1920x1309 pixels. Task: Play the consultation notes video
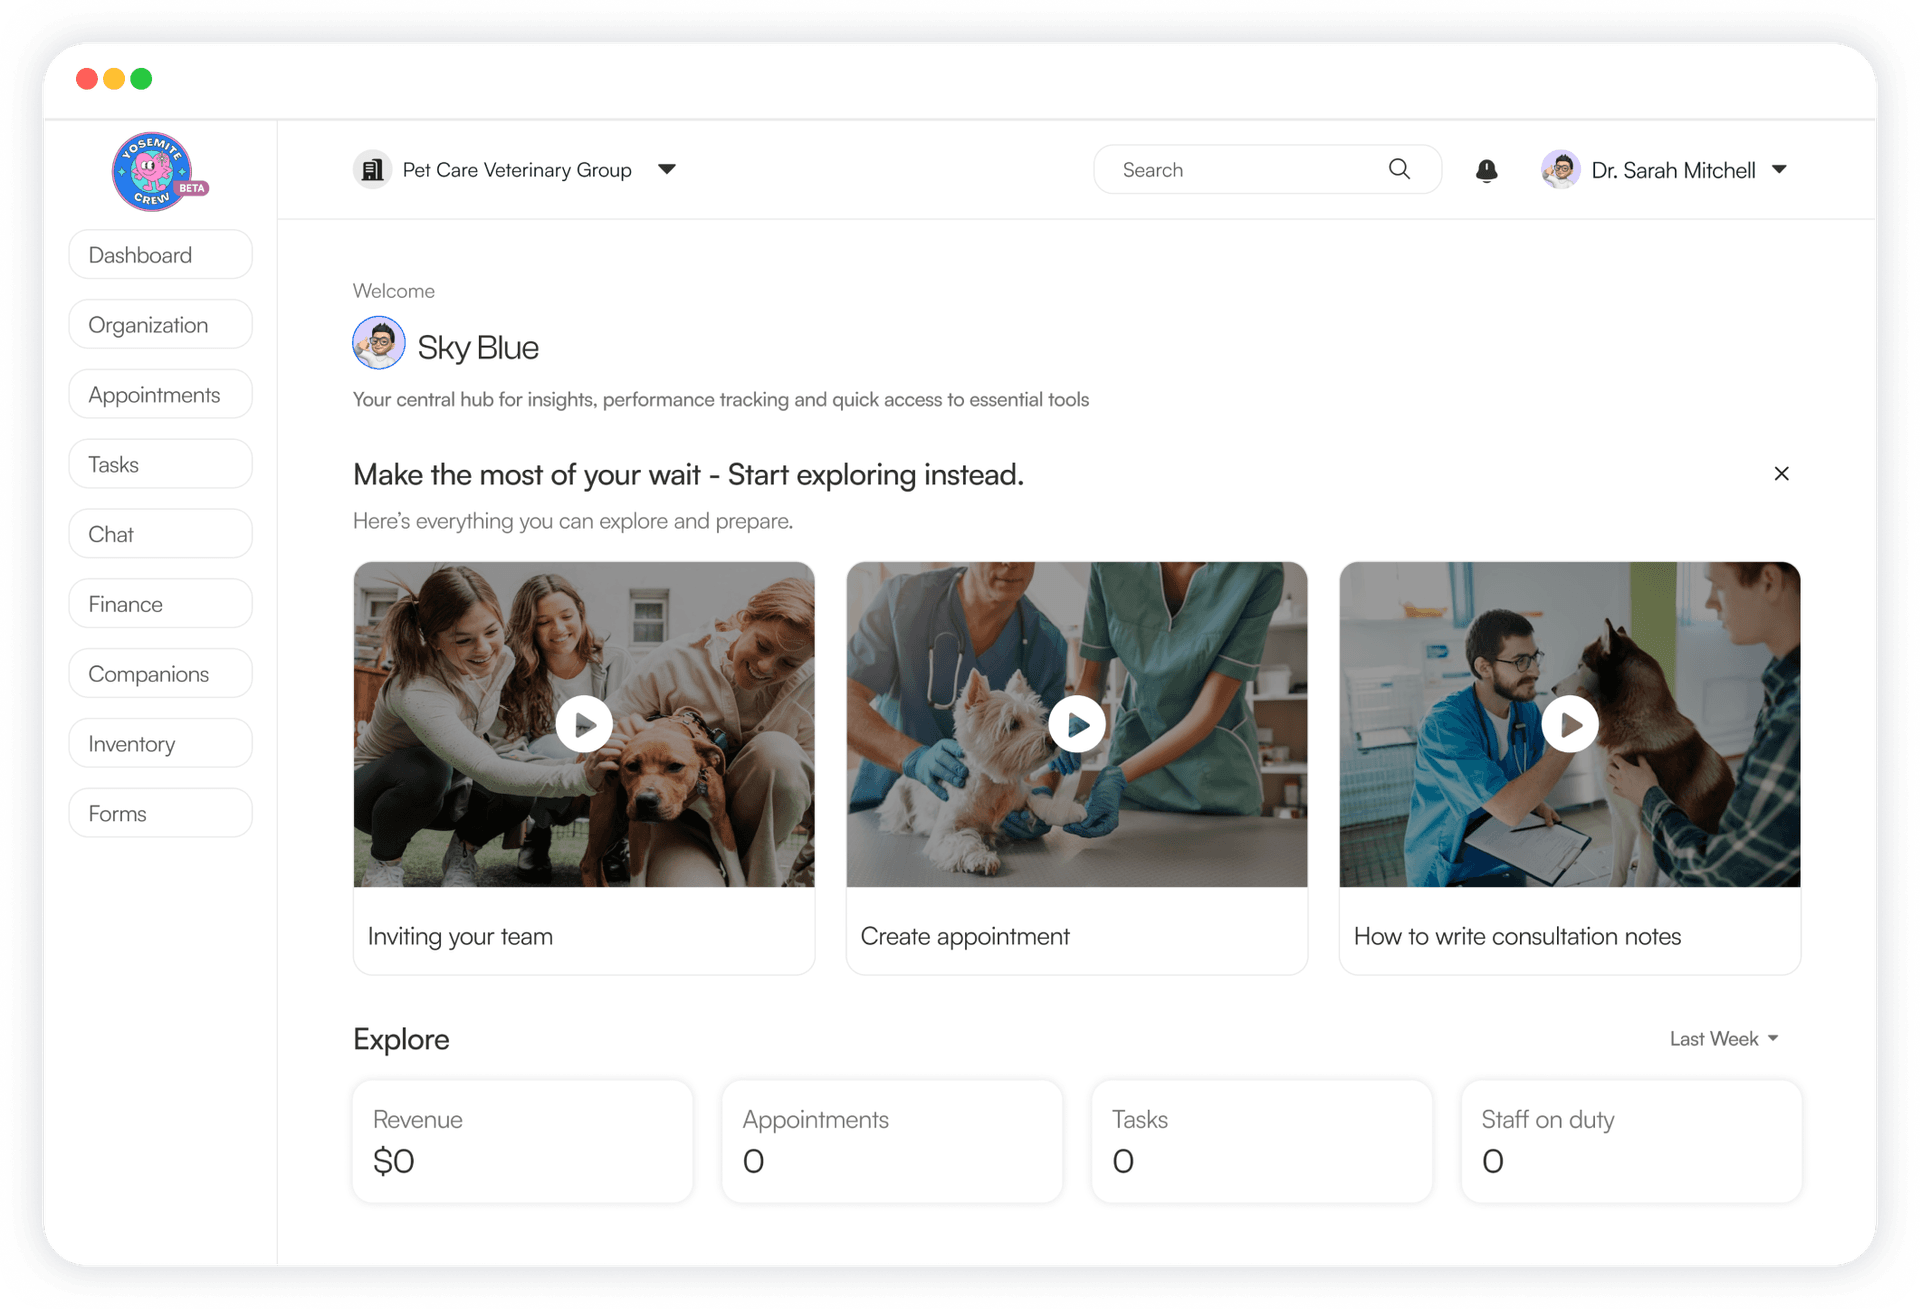[x=1570, y=724]
